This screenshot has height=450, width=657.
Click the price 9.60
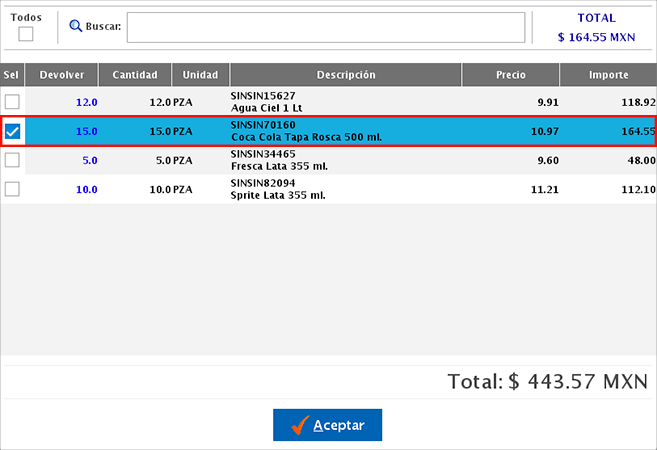click(548, 160)
